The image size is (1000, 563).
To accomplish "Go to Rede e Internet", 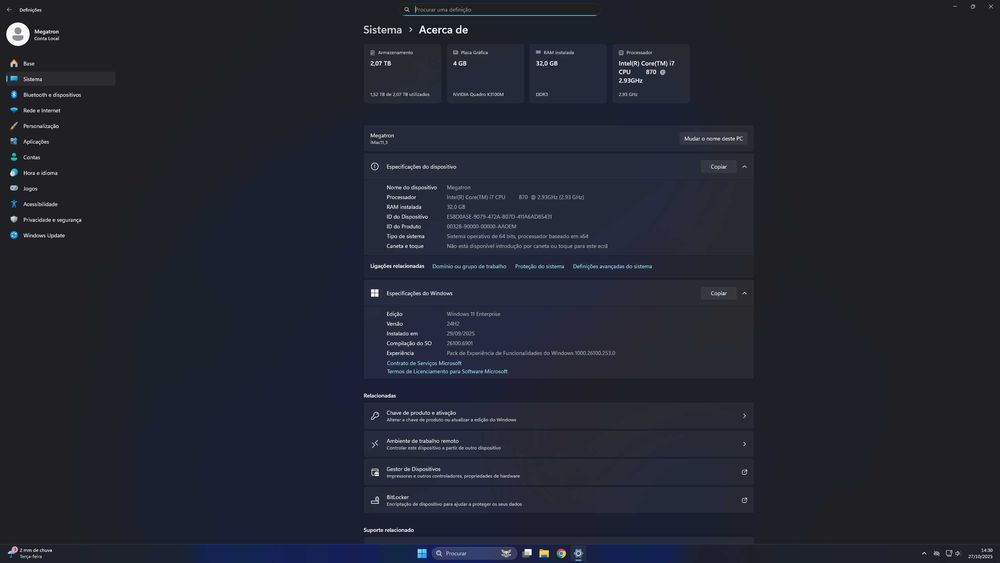I will (x=60, y=110).
